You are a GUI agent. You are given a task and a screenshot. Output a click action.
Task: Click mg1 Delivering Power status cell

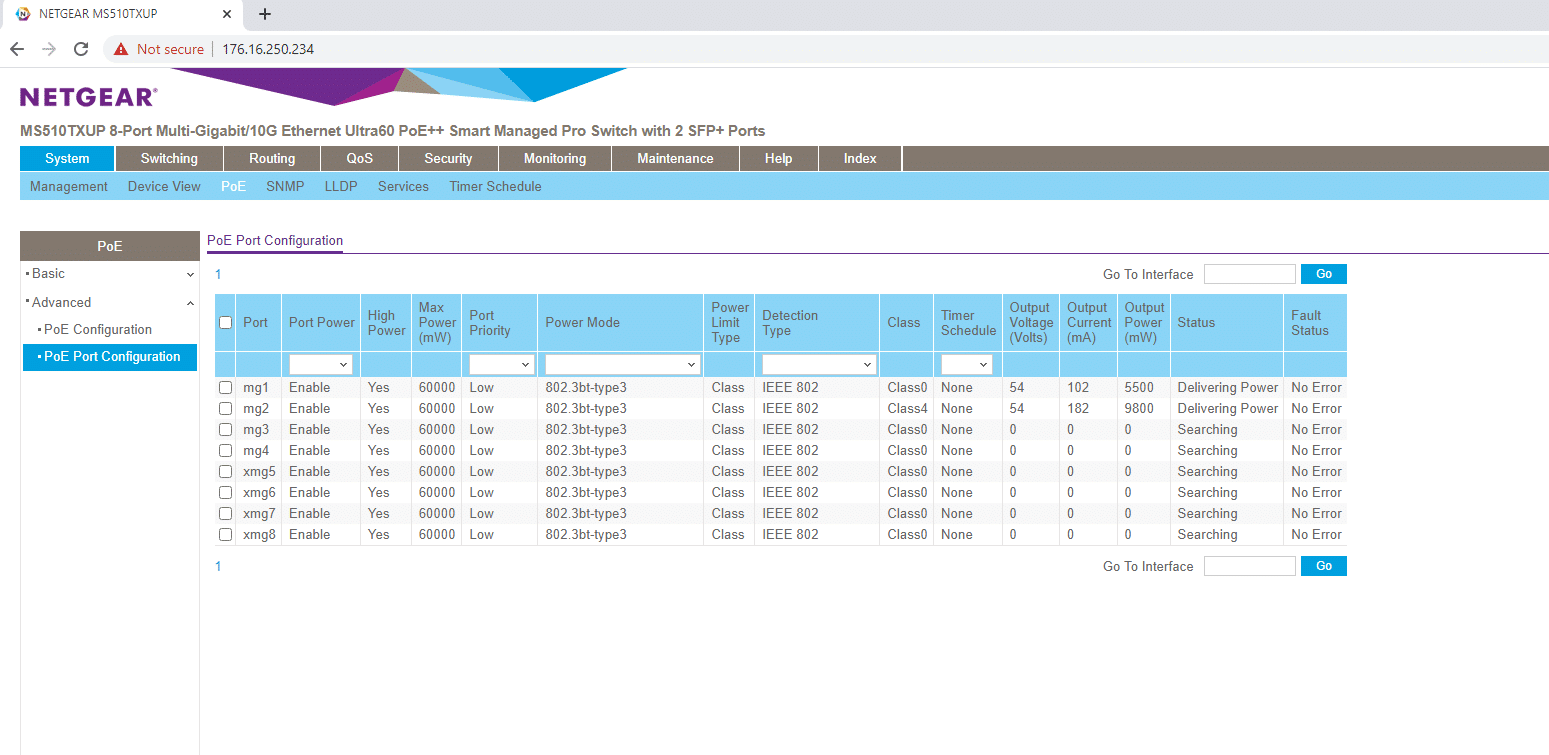click(1228, 387)
